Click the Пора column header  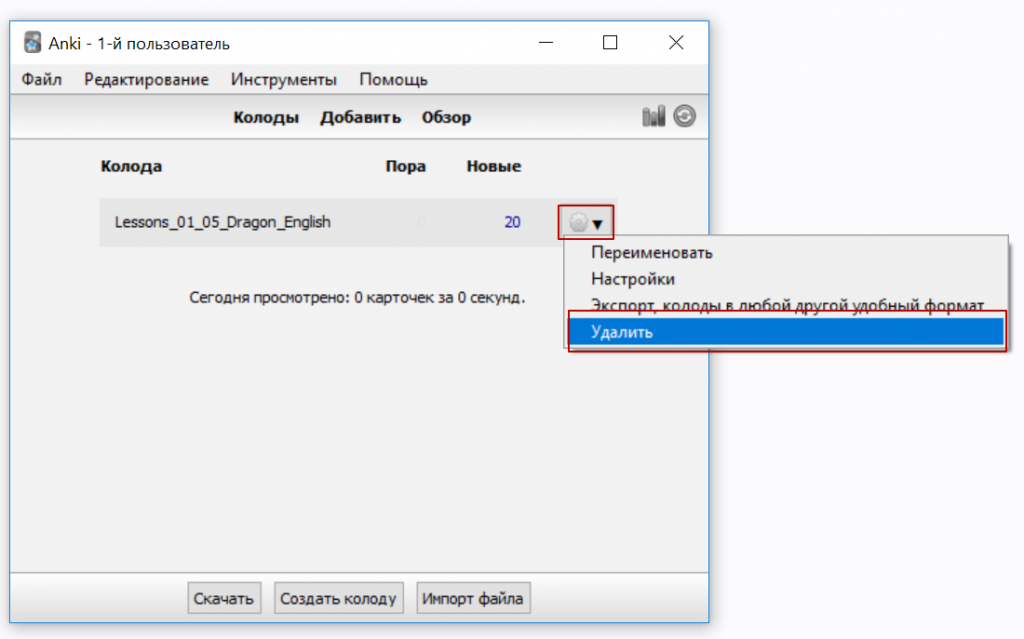tap(406, 166)
